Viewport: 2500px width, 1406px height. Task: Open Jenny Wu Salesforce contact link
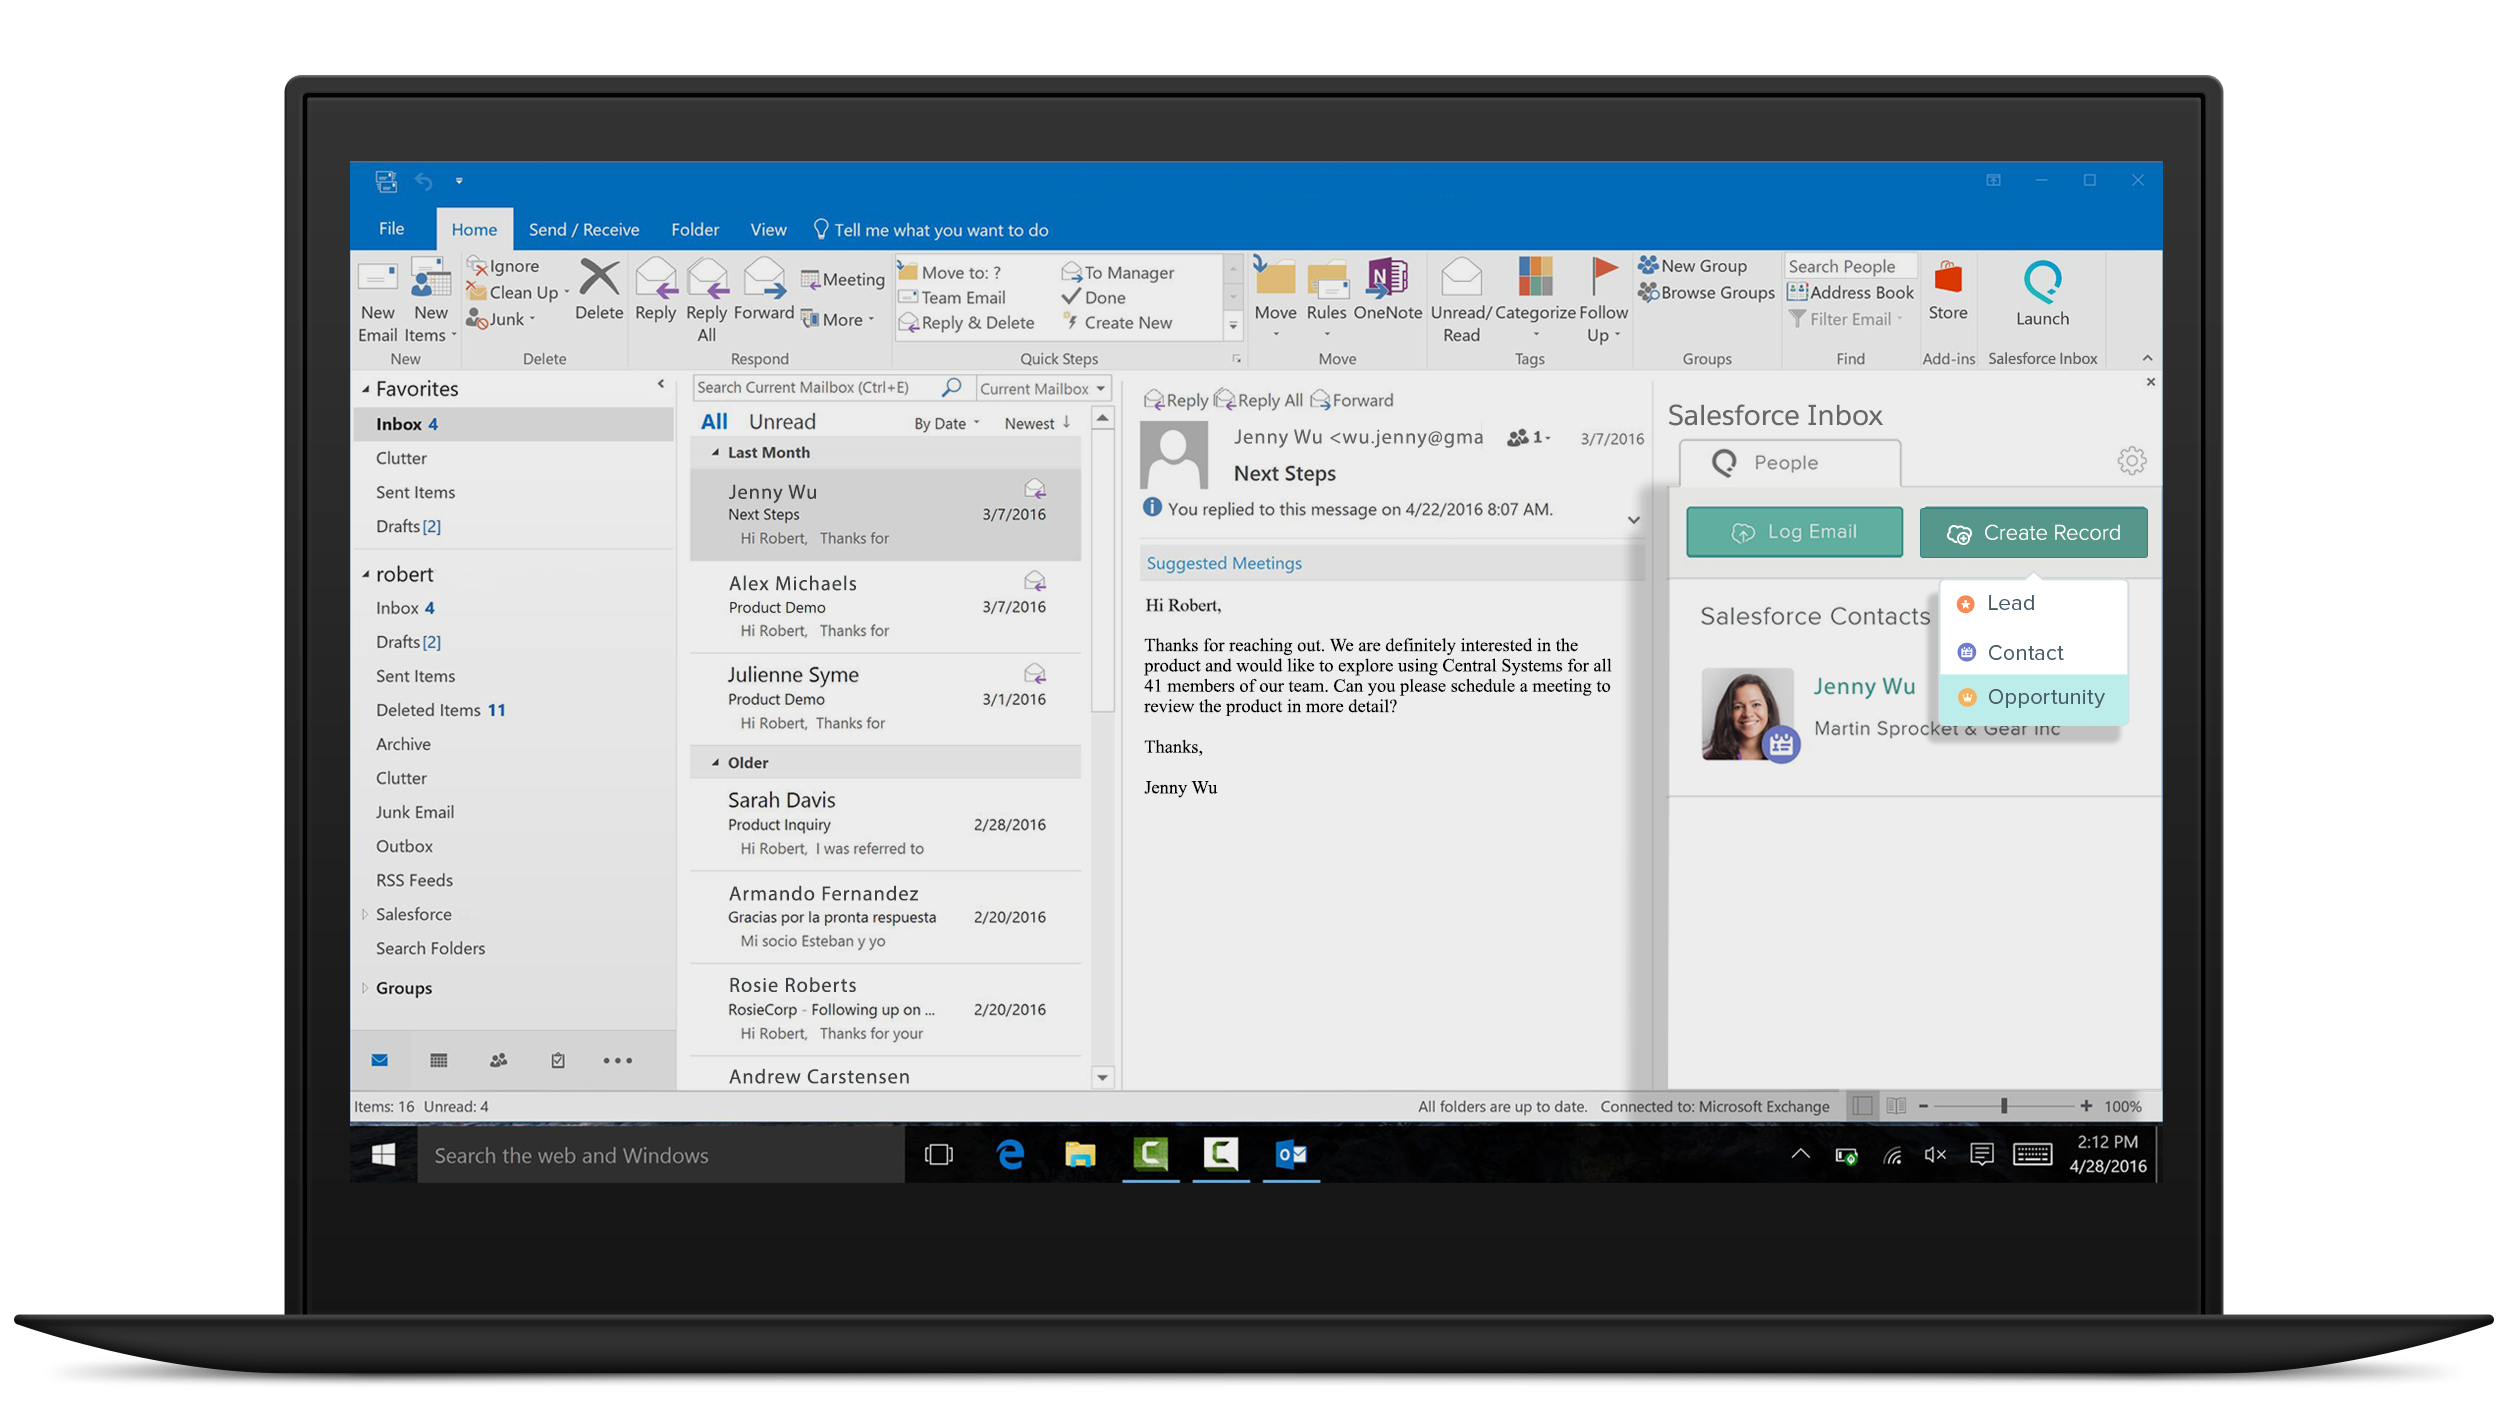1863,686
